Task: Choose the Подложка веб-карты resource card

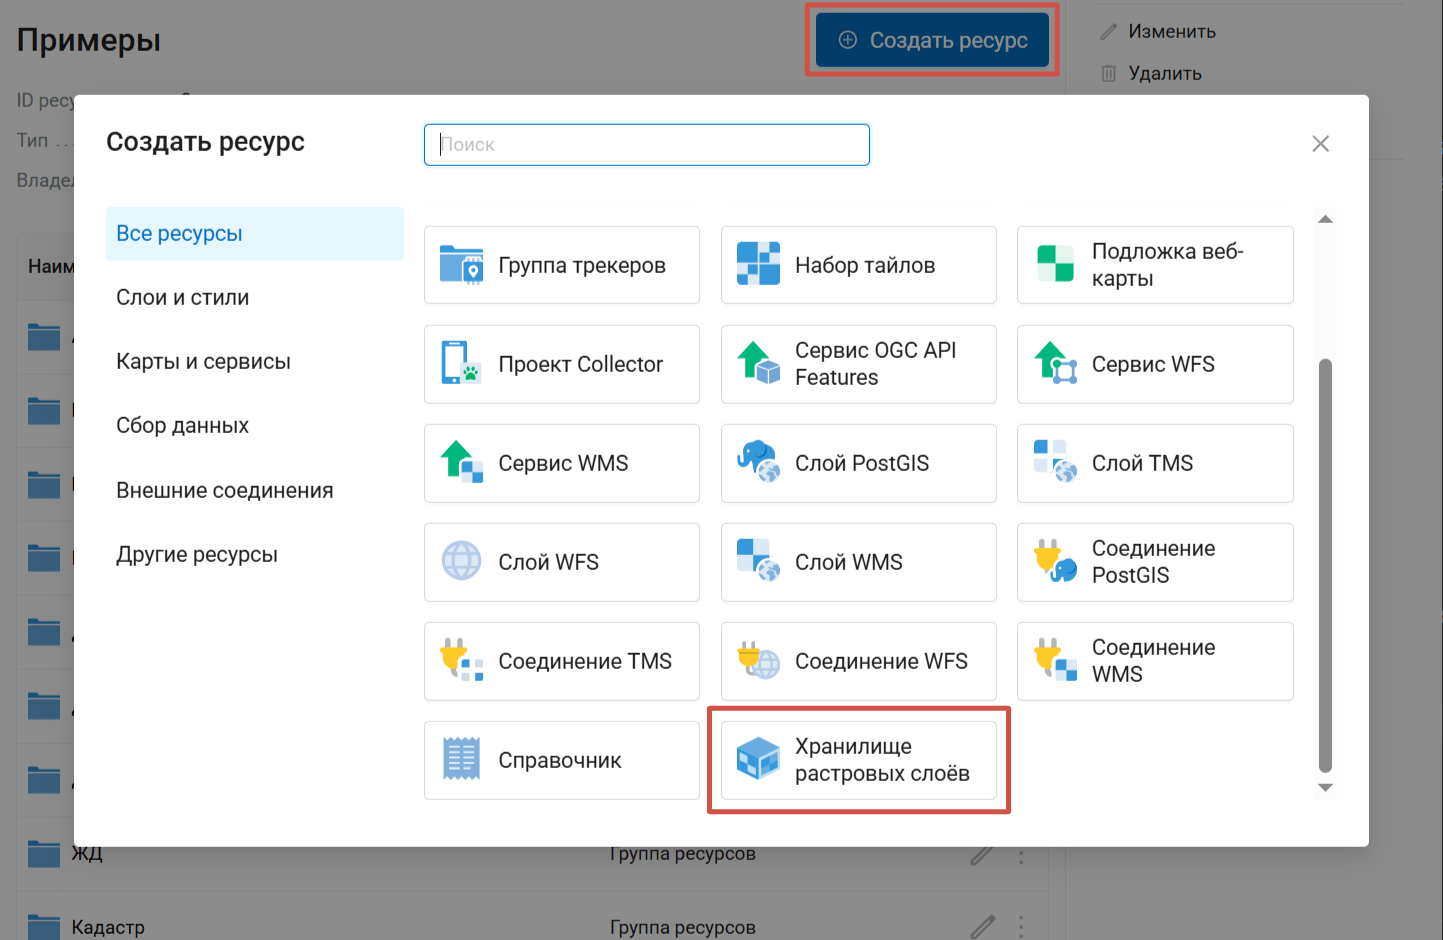Action: (1154, 265)
